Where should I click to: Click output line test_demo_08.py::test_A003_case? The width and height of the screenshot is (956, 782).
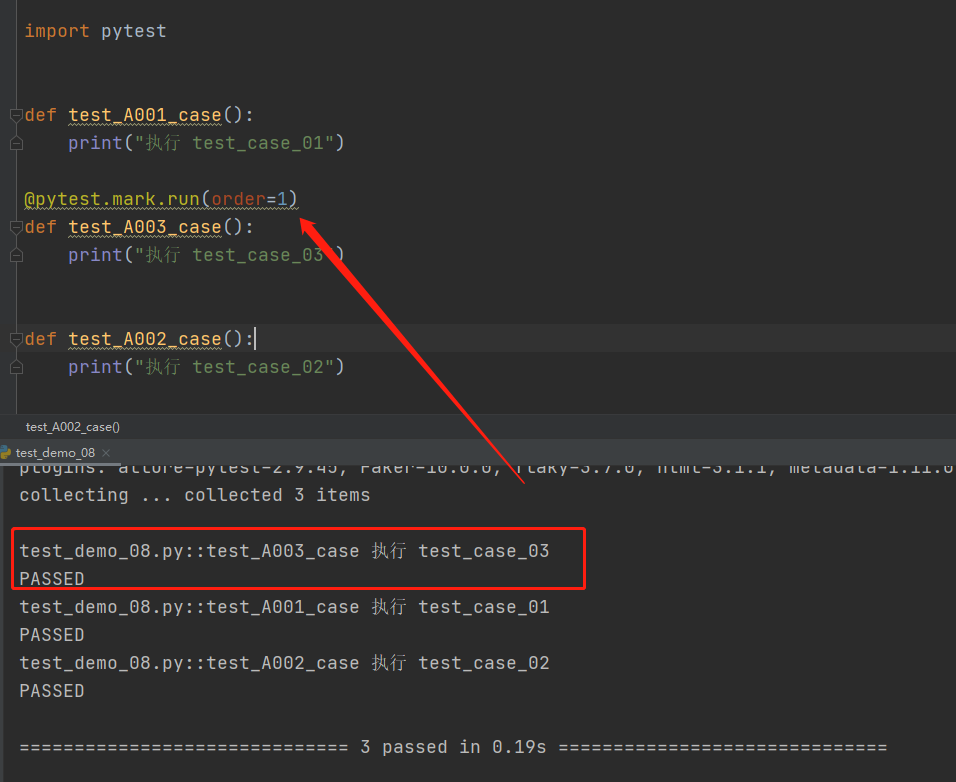[284, 551]
